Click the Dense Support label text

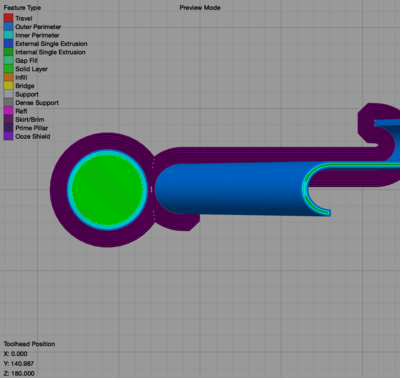coord(37,103)
